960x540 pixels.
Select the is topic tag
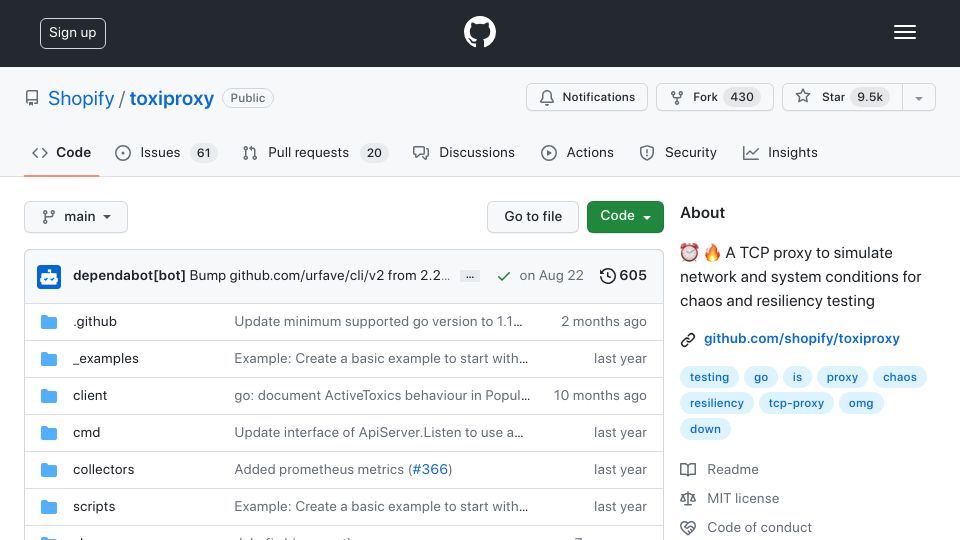[x=797, y=377]
